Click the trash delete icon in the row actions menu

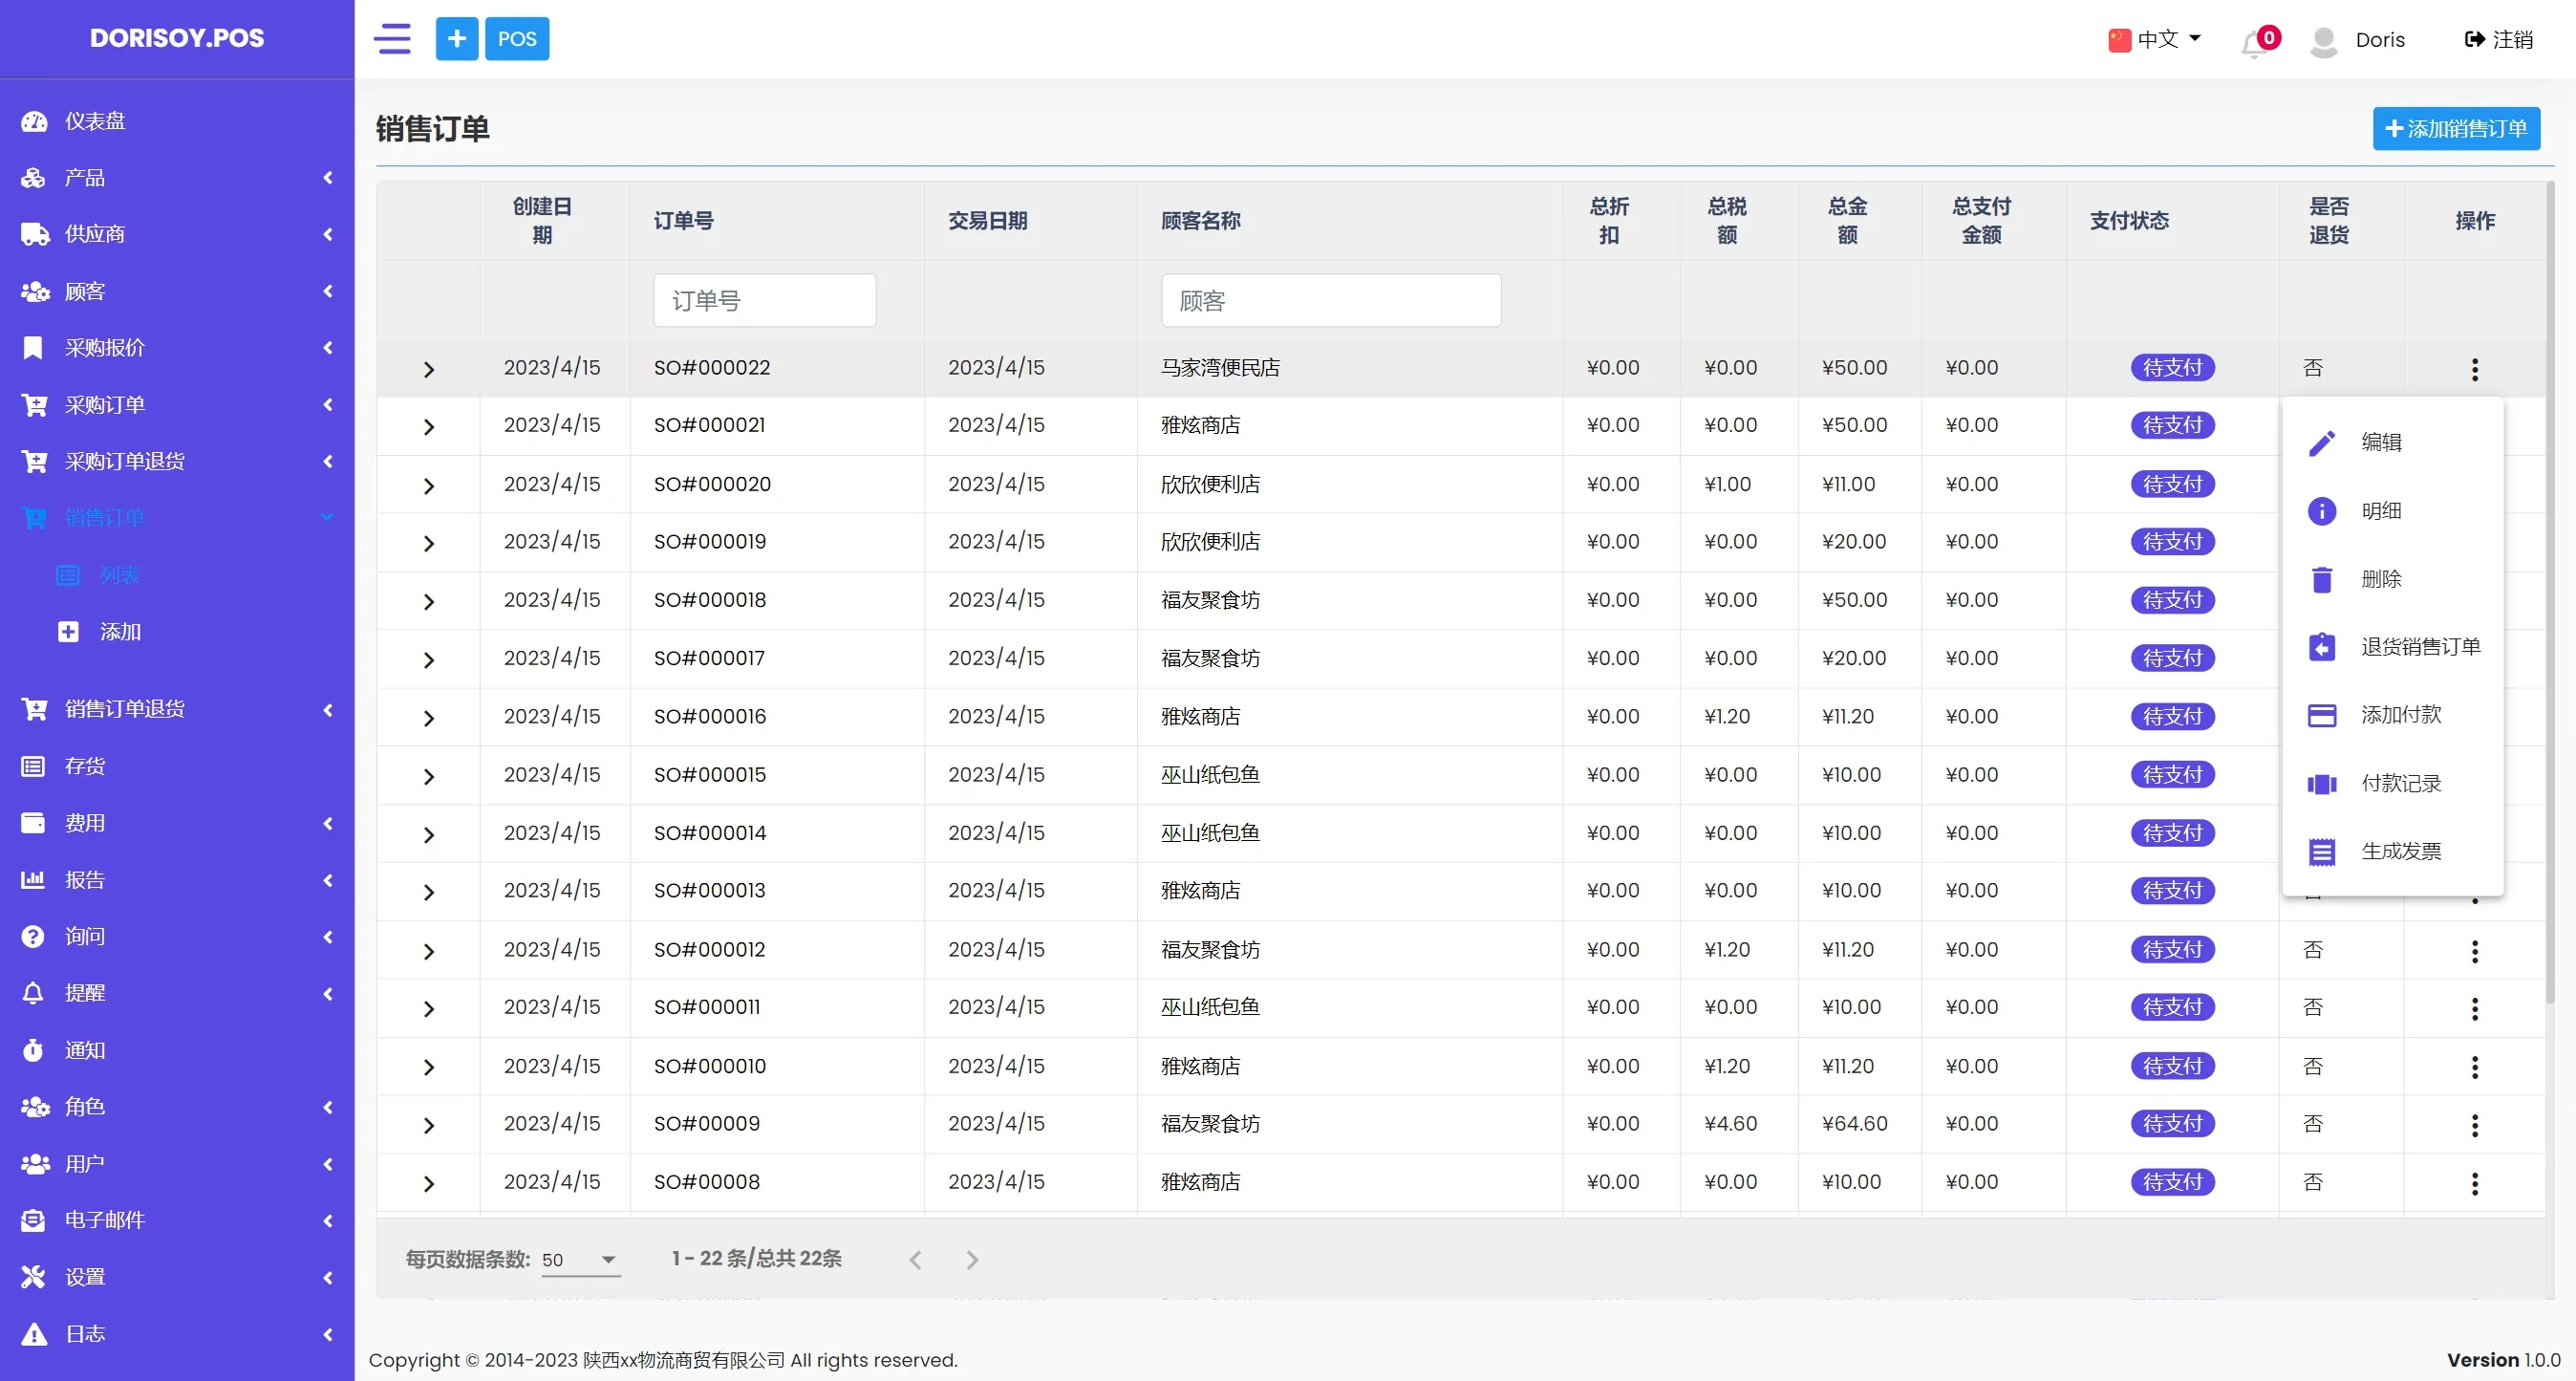[2321, 579]
